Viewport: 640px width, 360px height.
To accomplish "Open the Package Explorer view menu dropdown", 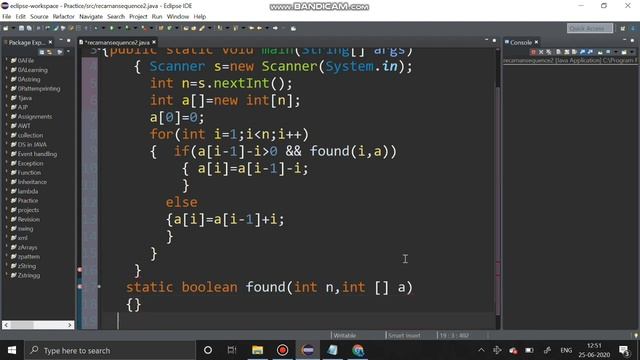I will pos(68,52).
